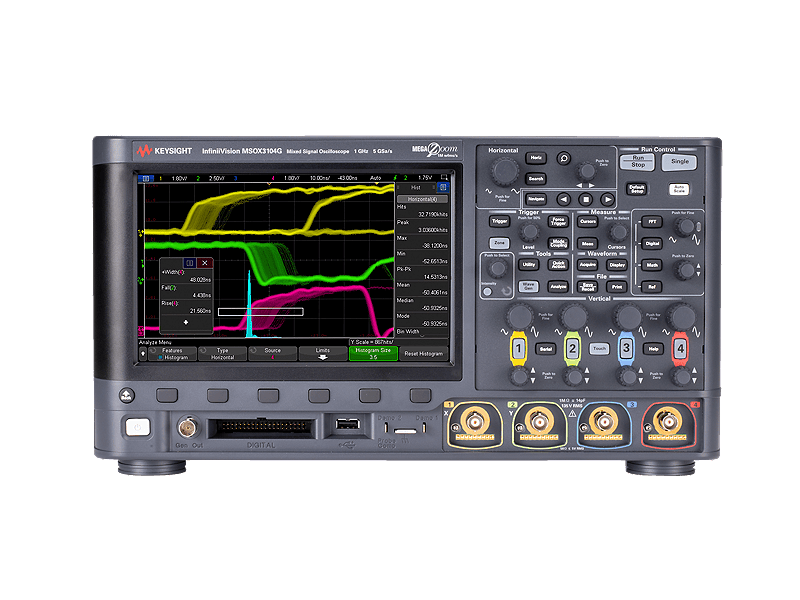
Task: Tap the Print key
Action: [x=617, y=287]
